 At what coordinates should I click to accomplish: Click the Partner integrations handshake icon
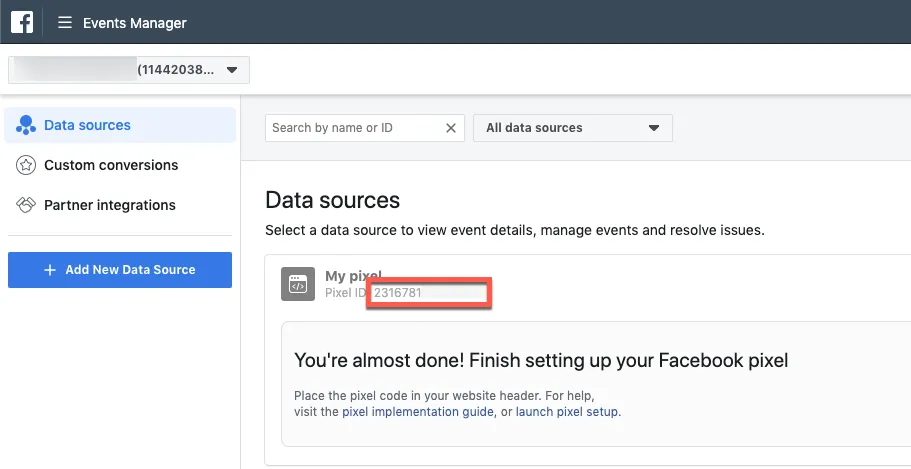26,205
